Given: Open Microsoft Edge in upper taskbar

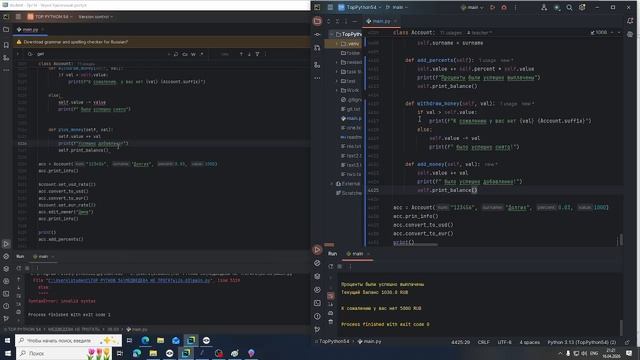Looking at the screenshot, I should 145,340.
